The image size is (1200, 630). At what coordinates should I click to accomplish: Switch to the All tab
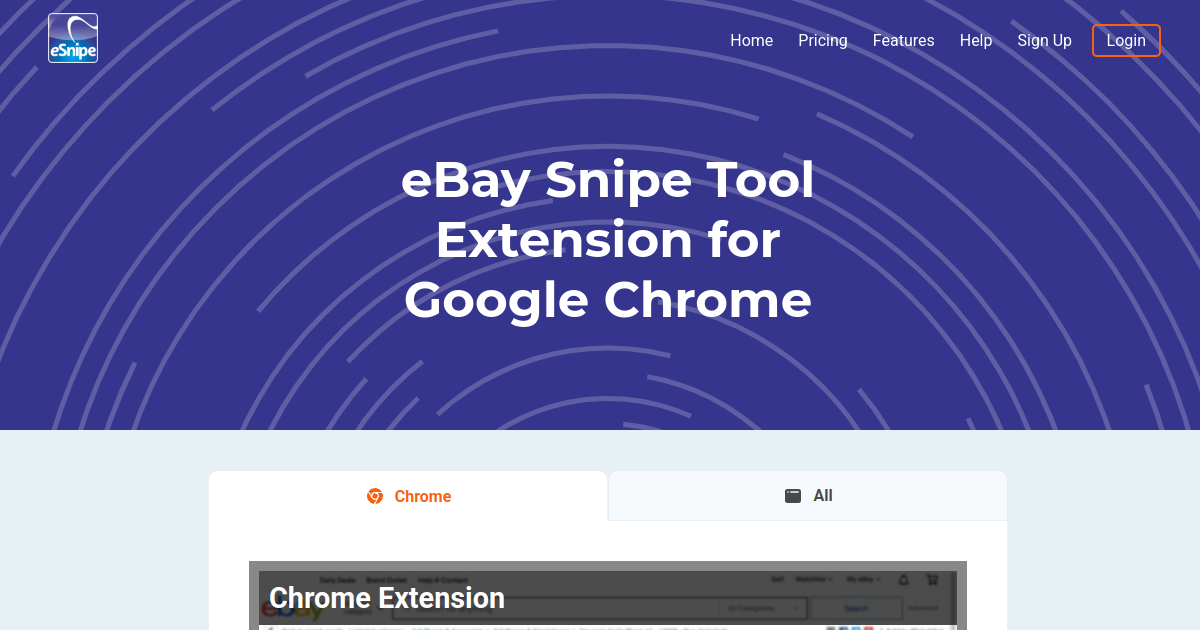tap(807, 495)
